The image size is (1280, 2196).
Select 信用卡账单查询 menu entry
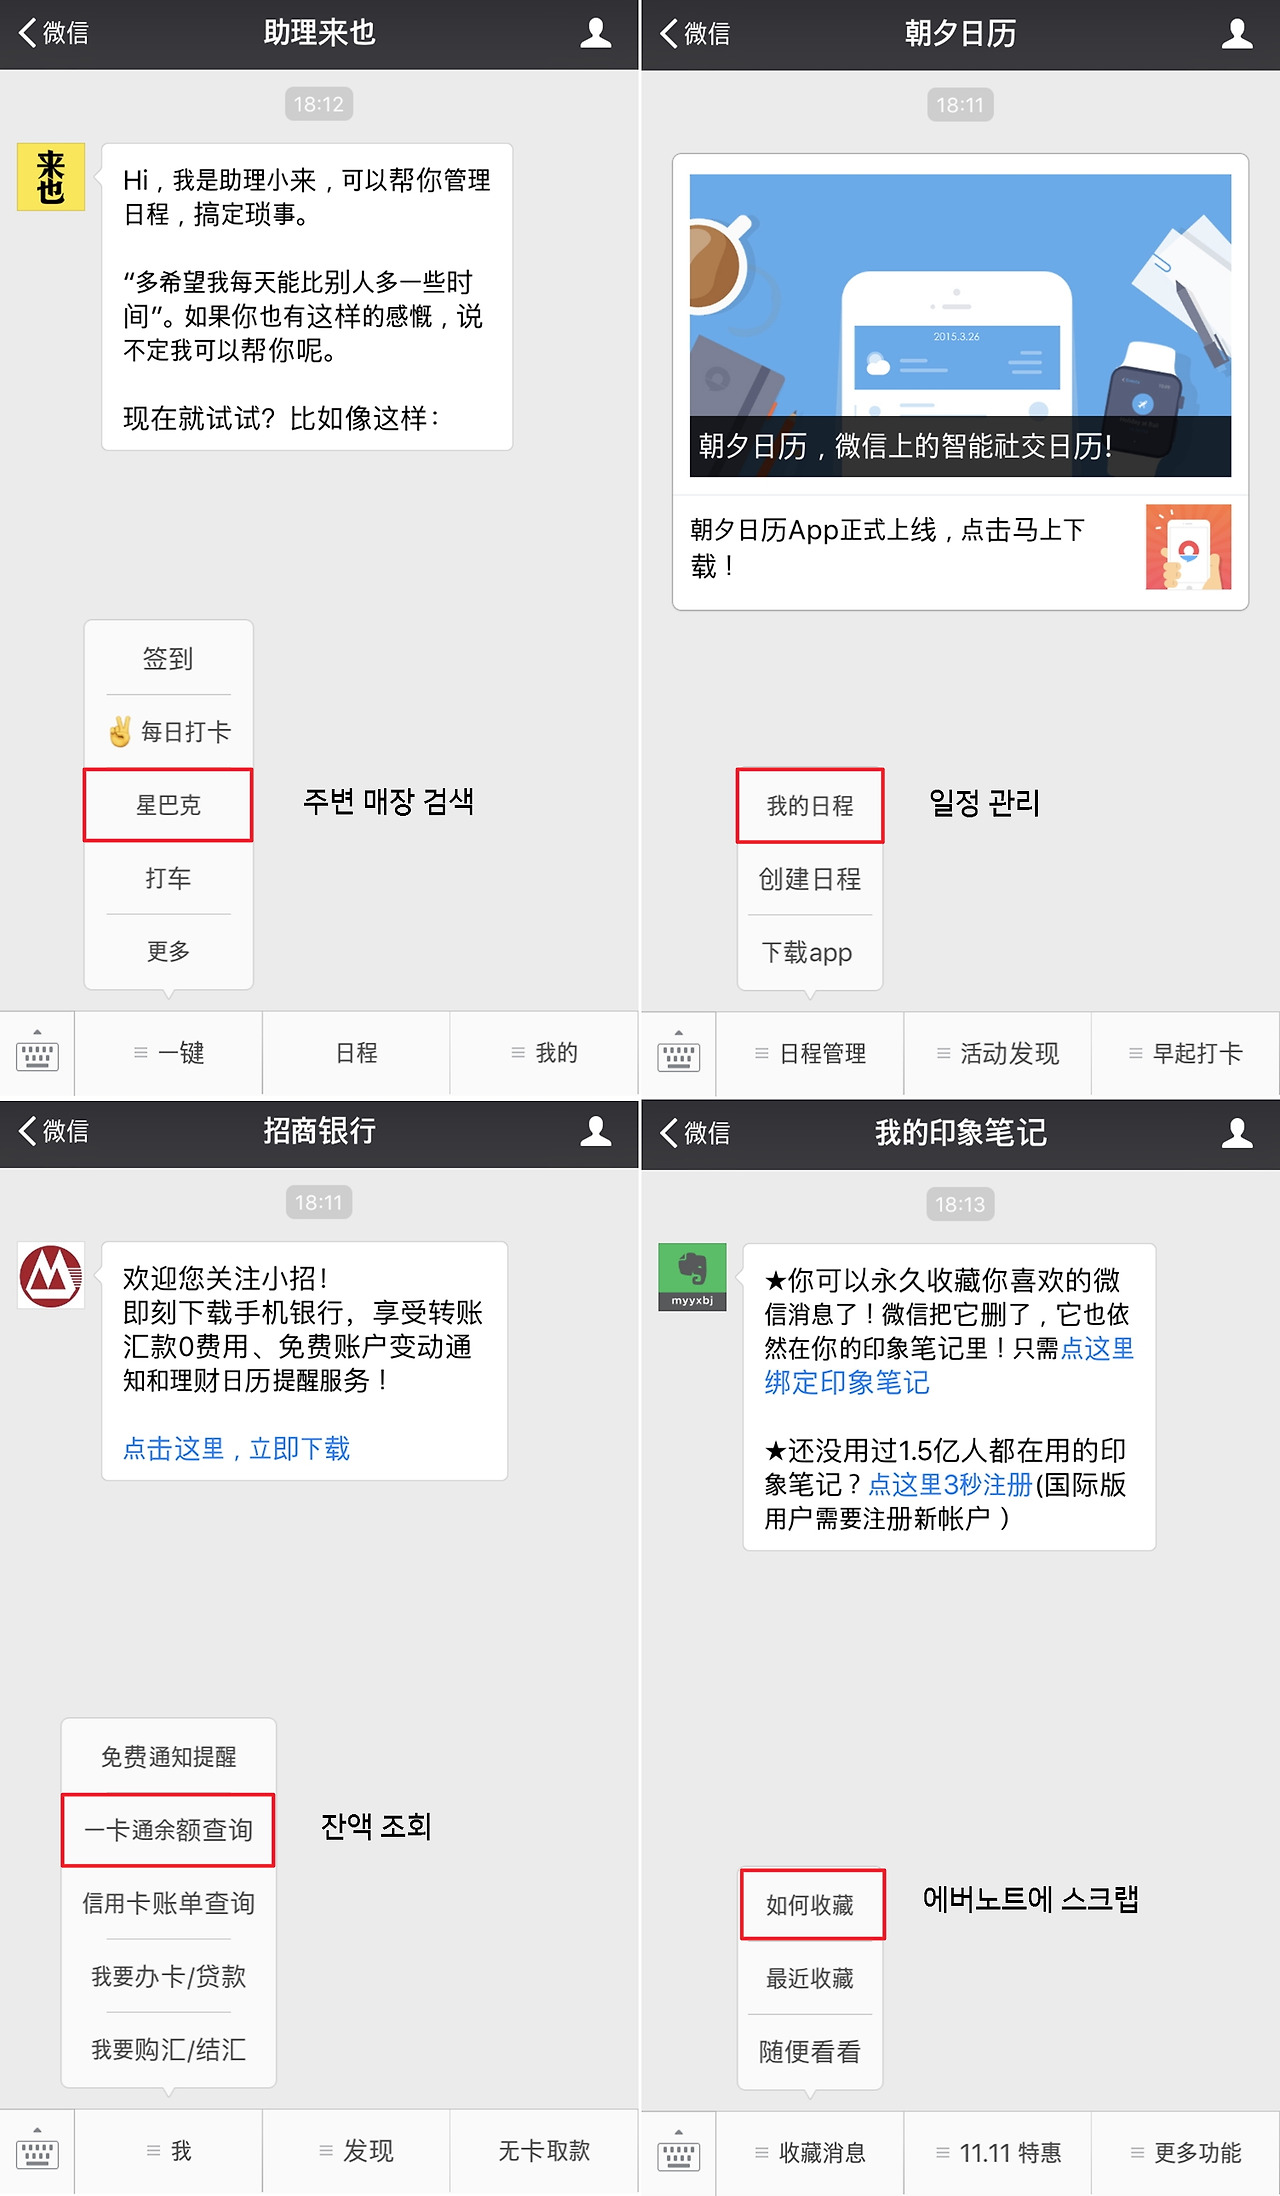[168, 1903]
